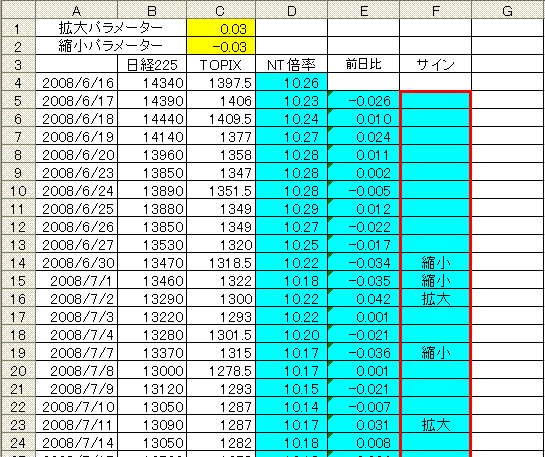Click the NT ratio 10.29 cell
545x457 pixels.
click(292, 209)
